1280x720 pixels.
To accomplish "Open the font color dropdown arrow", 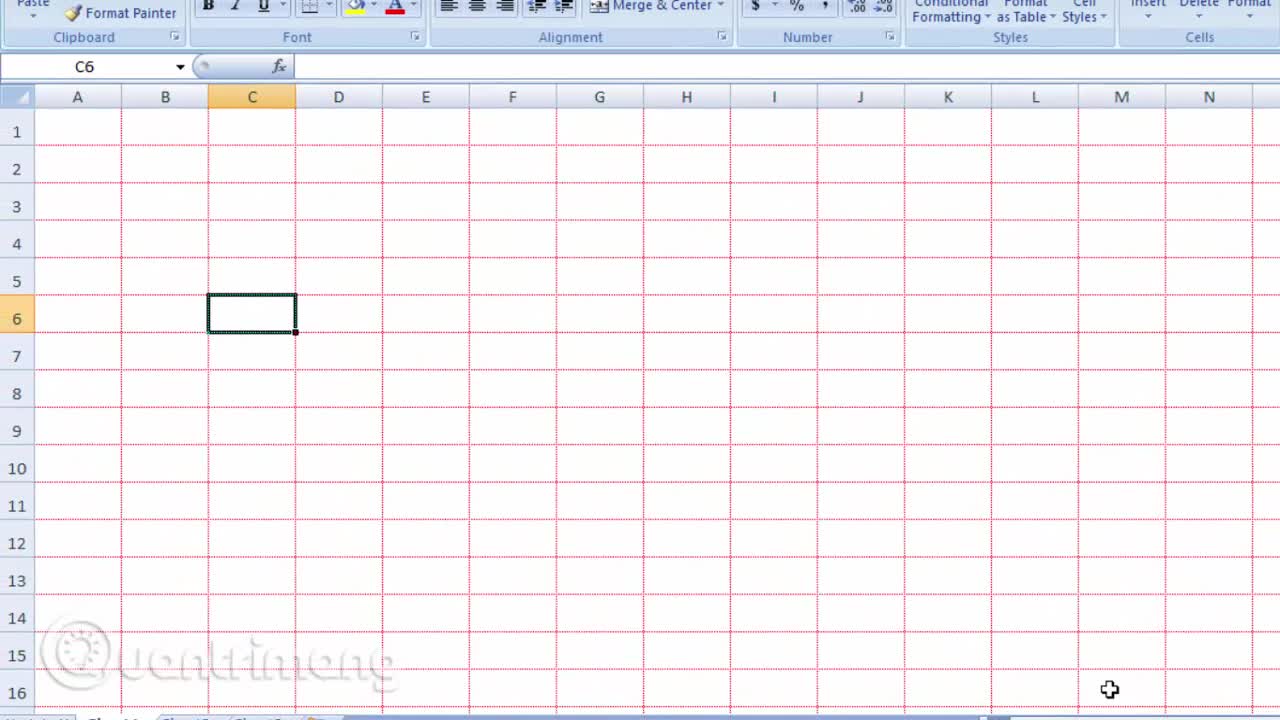I will pos(414,6).
